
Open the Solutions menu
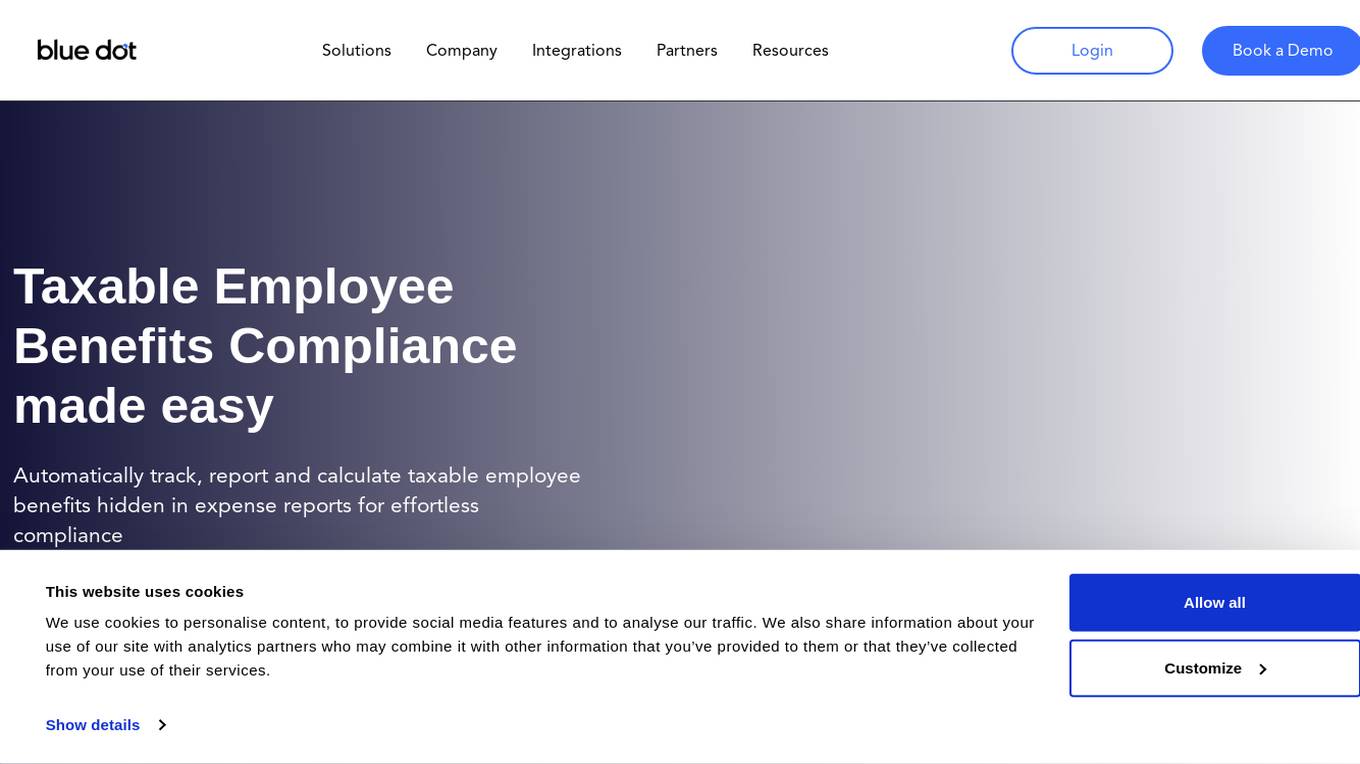point(356,50)
